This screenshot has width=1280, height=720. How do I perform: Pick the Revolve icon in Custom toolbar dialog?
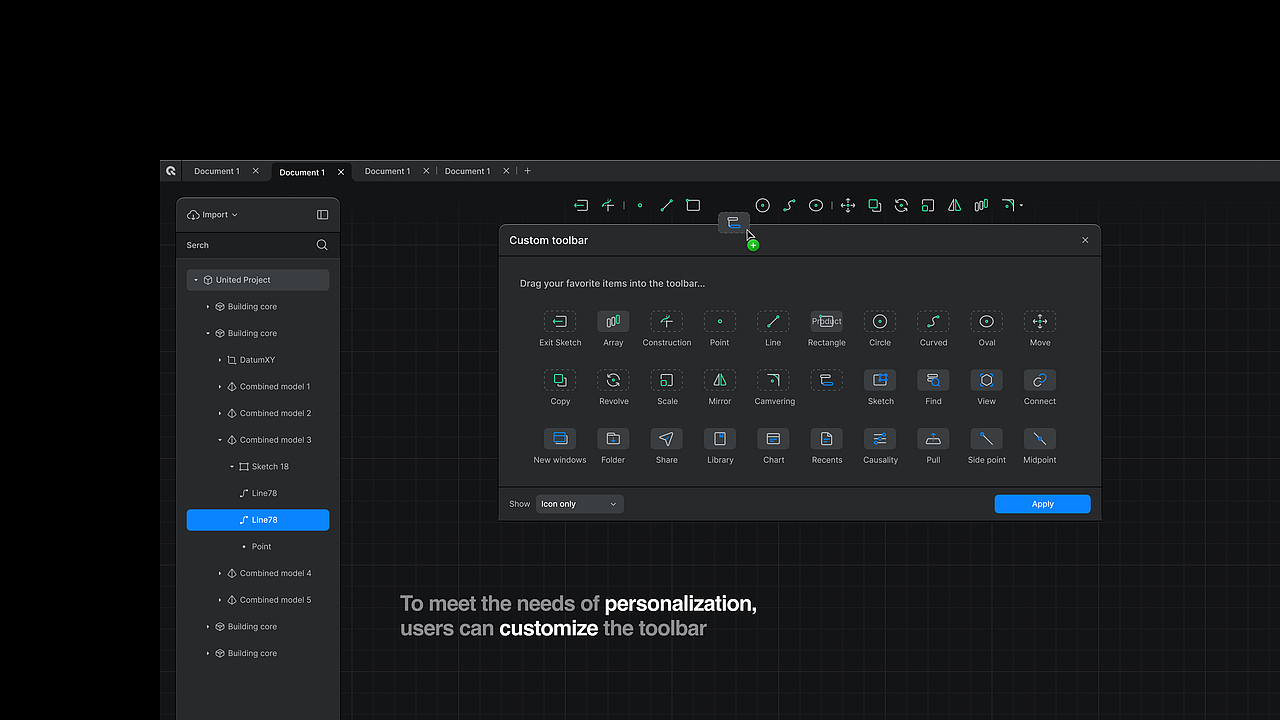click(613, 380)
